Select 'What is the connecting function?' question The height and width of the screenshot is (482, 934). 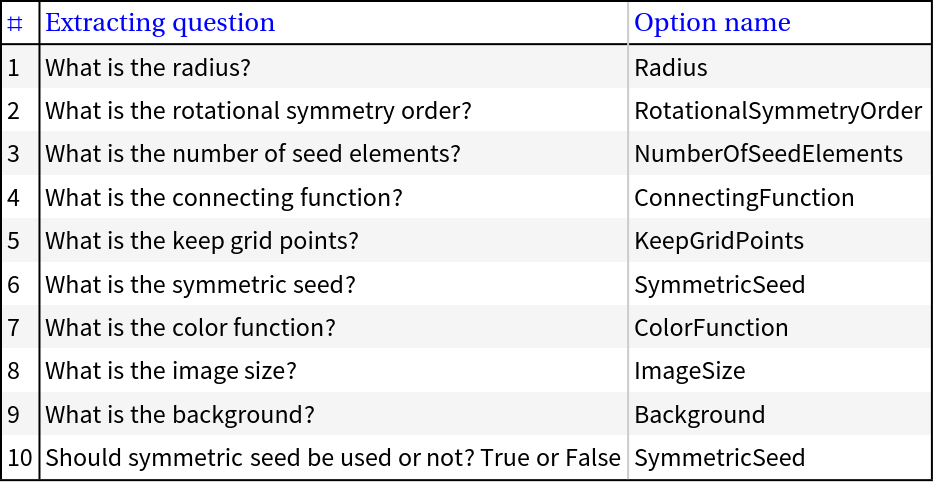click(x=224, y=198)
